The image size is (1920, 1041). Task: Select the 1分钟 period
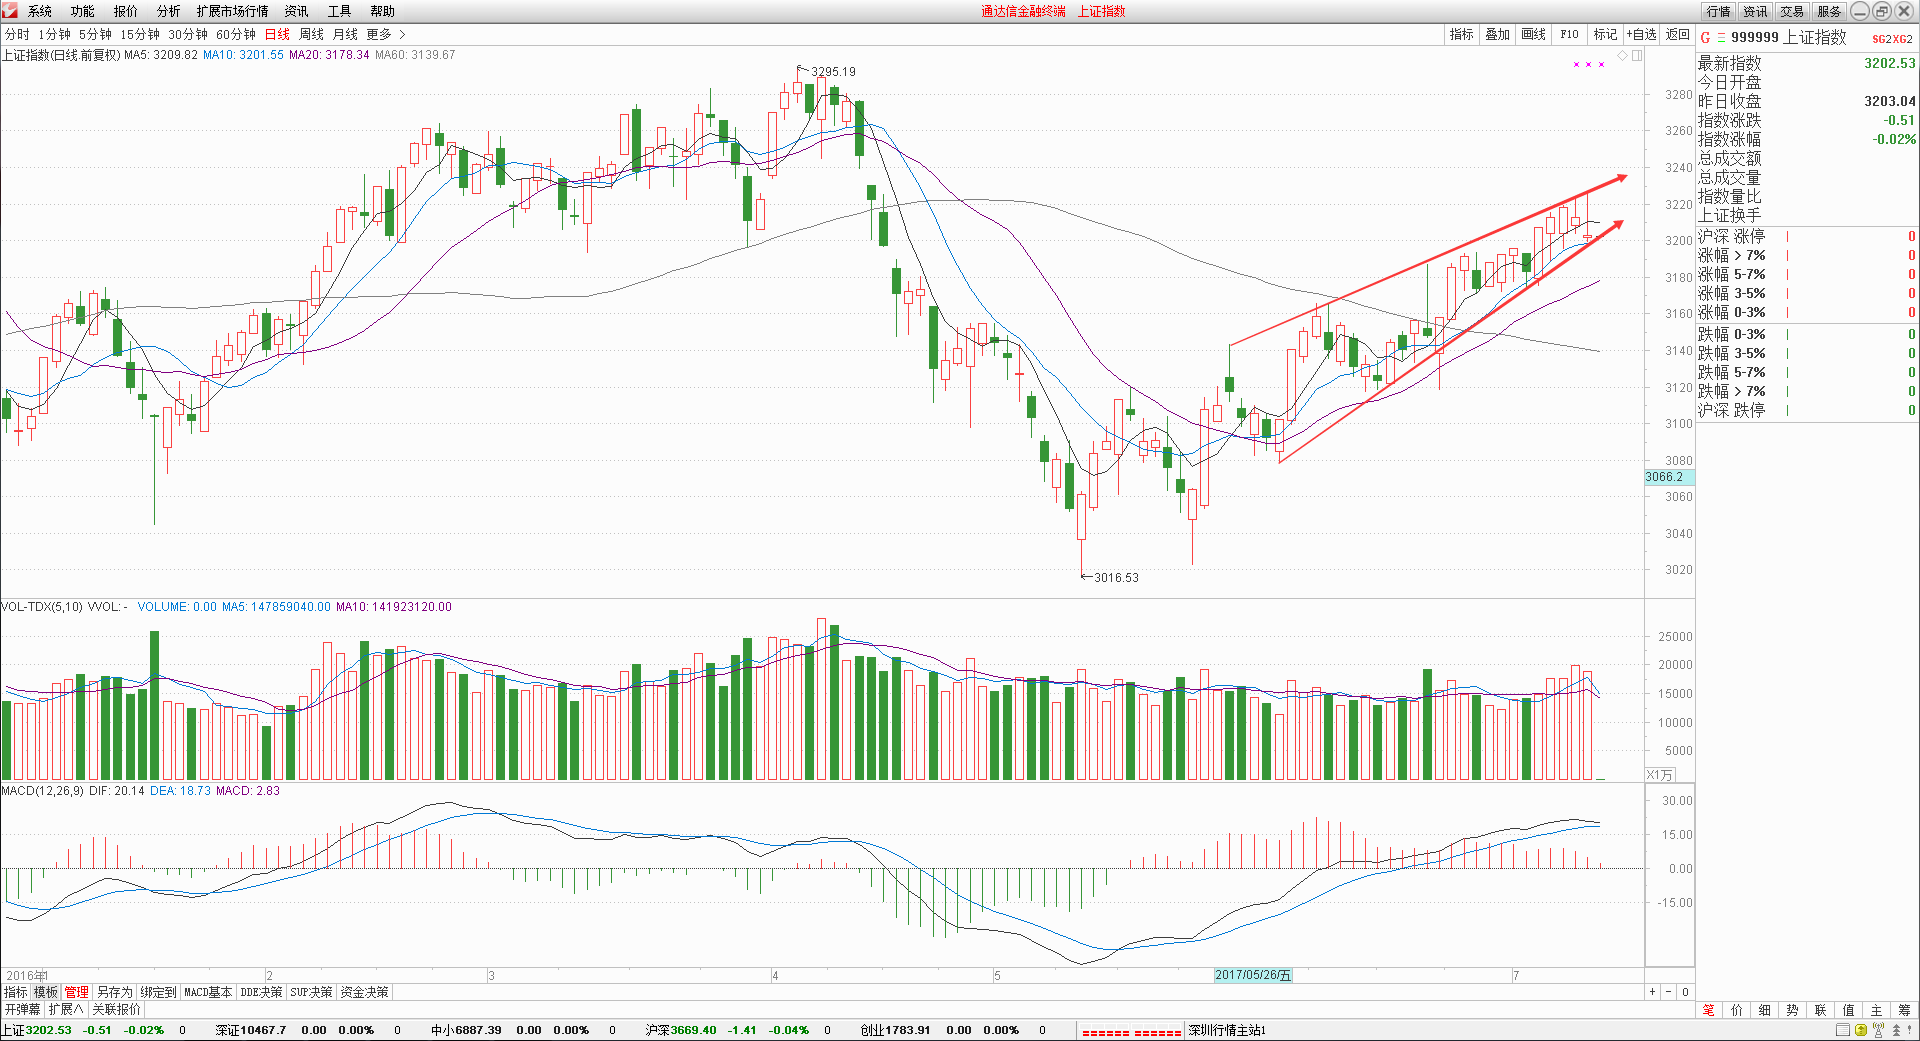55,34
